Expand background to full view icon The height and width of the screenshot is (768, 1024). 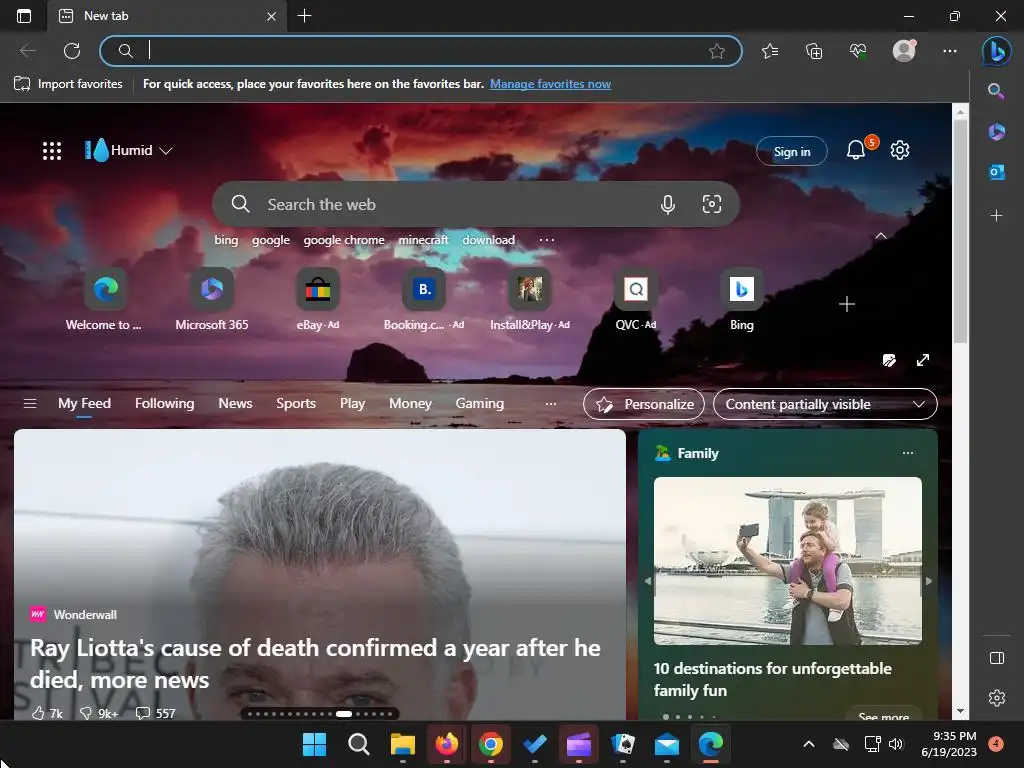923,360
